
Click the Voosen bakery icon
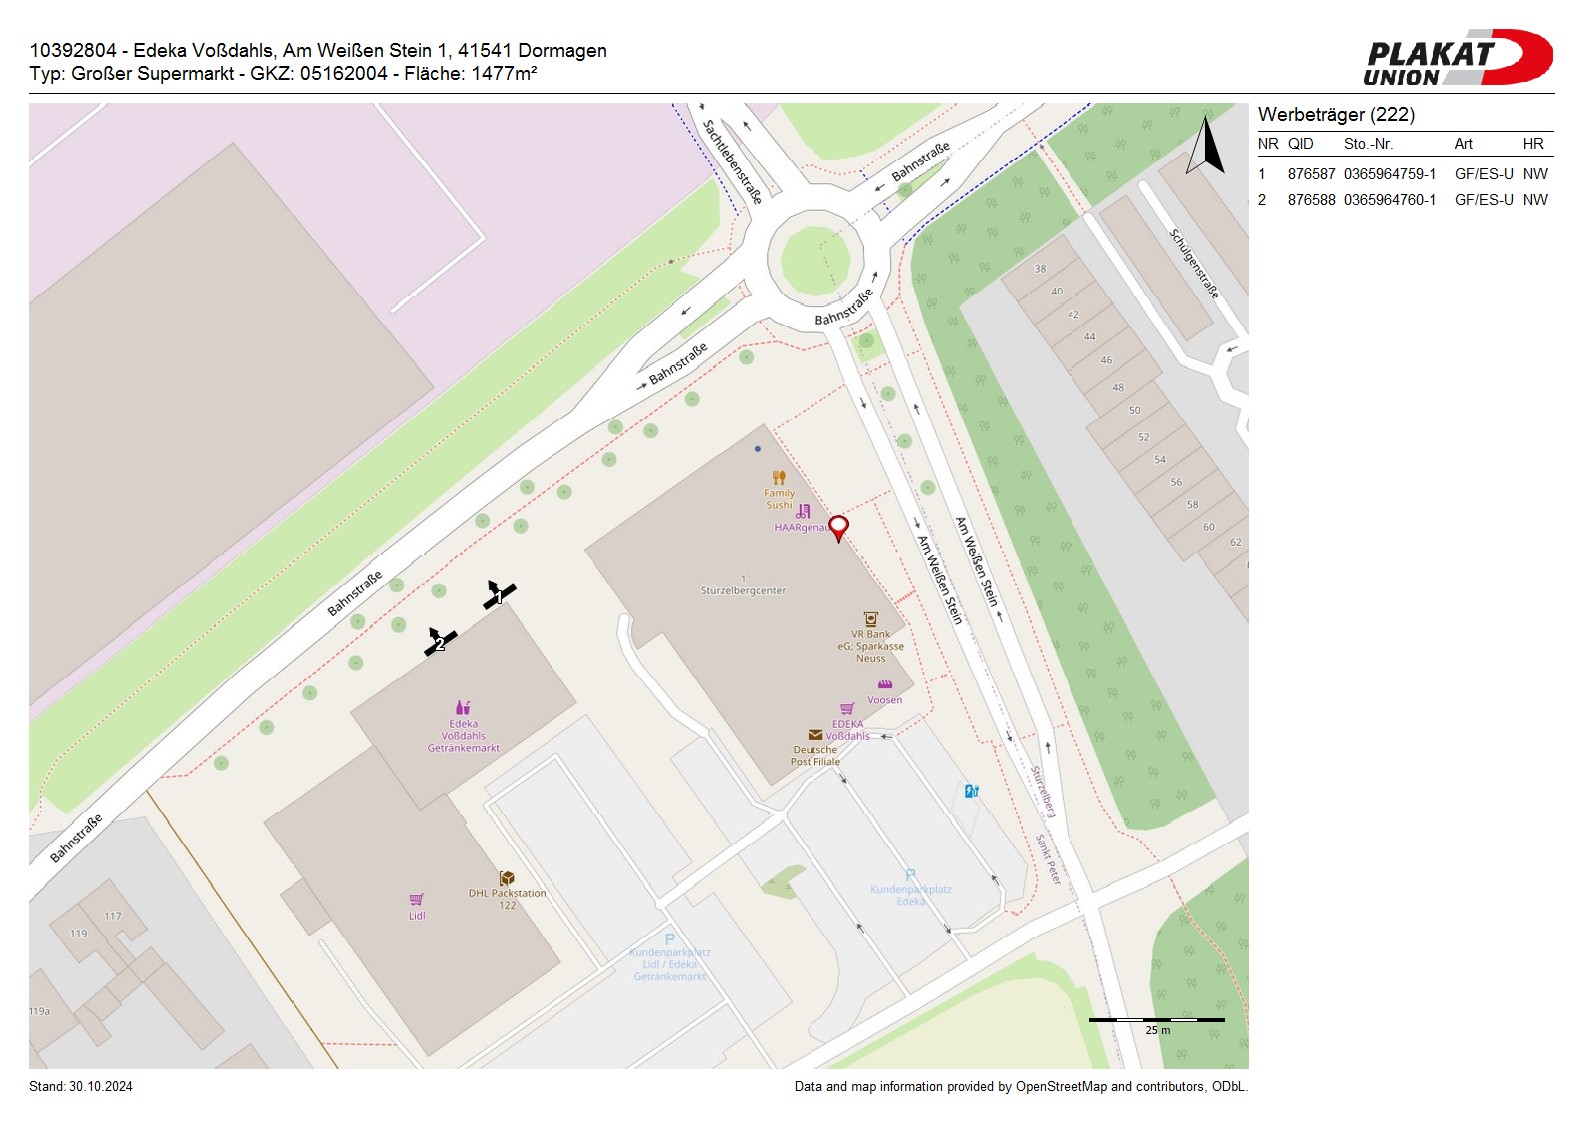point(884,685)
